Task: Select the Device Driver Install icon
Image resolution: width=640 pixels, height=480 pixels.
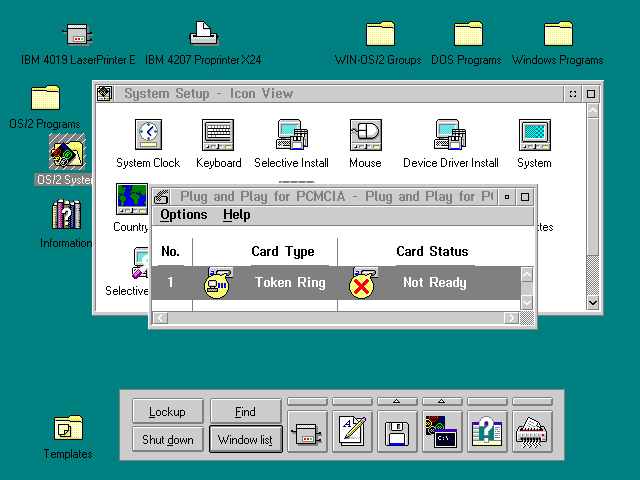Action: tap(450, 135)
